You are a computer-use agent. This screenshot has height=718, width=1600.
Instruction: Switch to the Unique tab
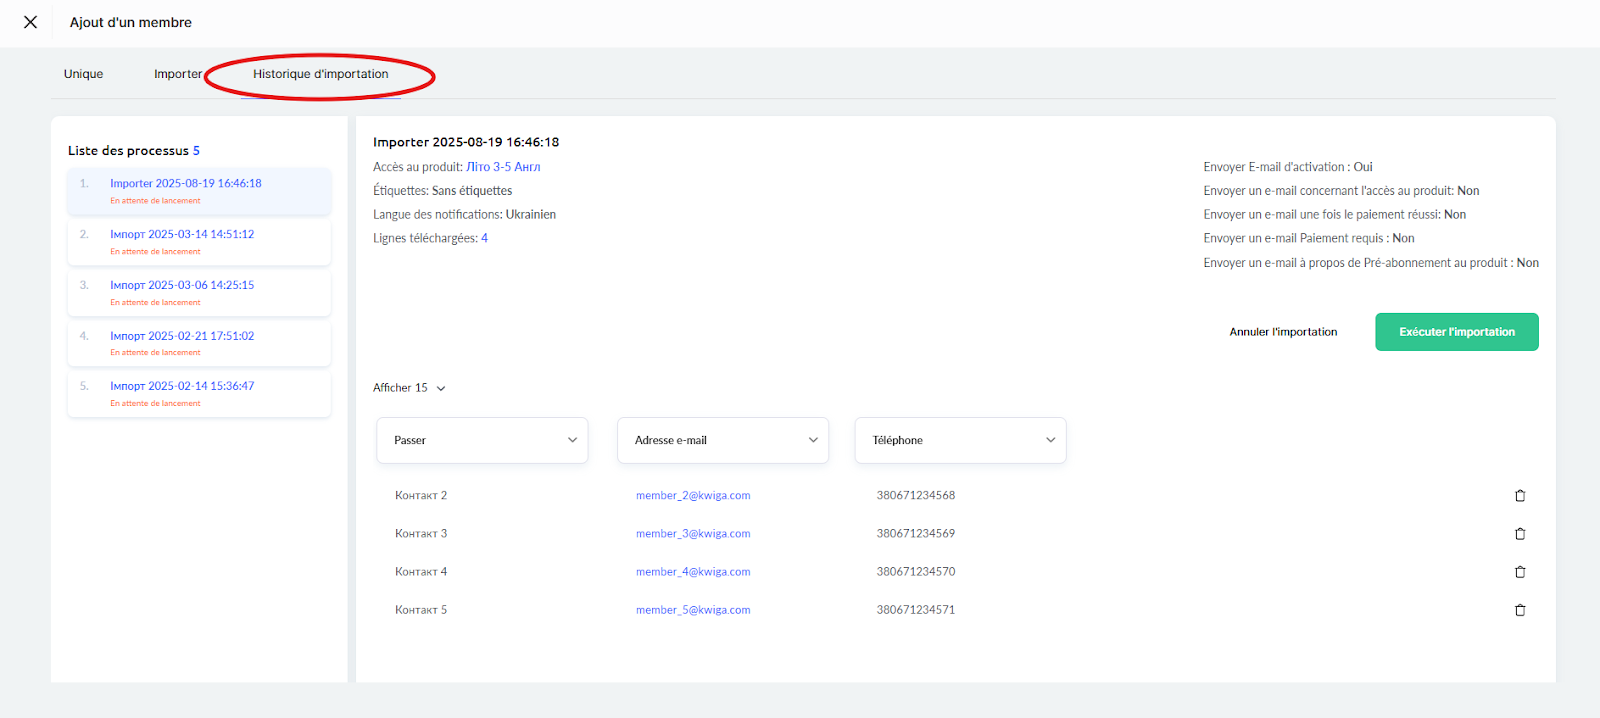(83, 74)
